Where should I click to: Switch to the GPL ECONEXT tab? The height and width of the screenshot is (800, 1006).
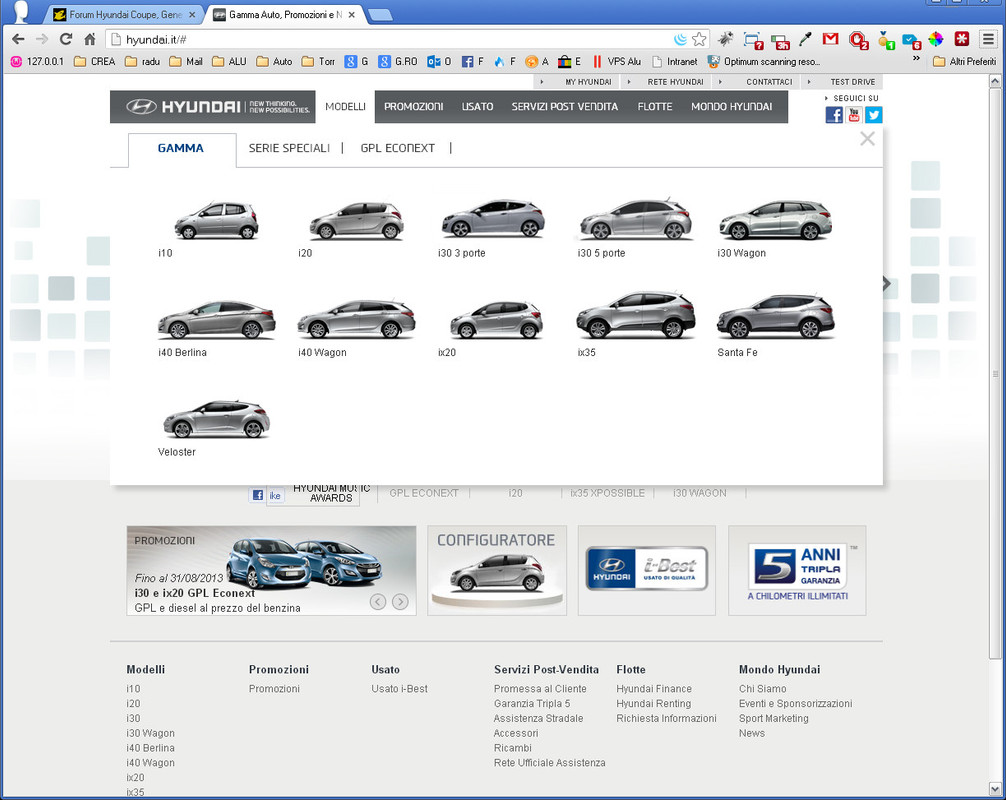tap(397, 148)
